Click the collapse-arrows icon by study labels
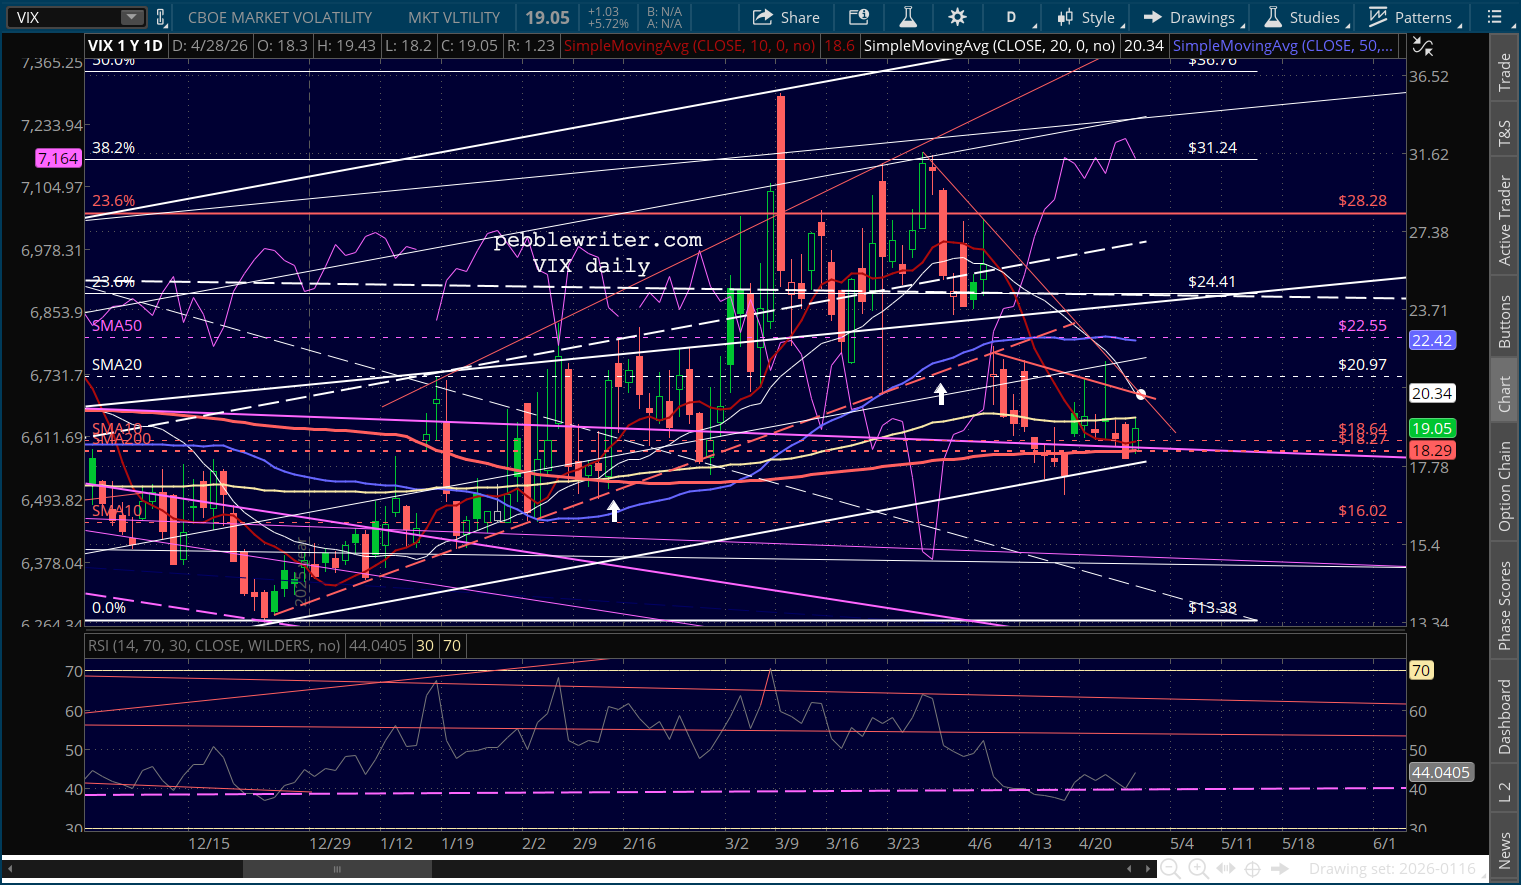 tap(1422, 46)
